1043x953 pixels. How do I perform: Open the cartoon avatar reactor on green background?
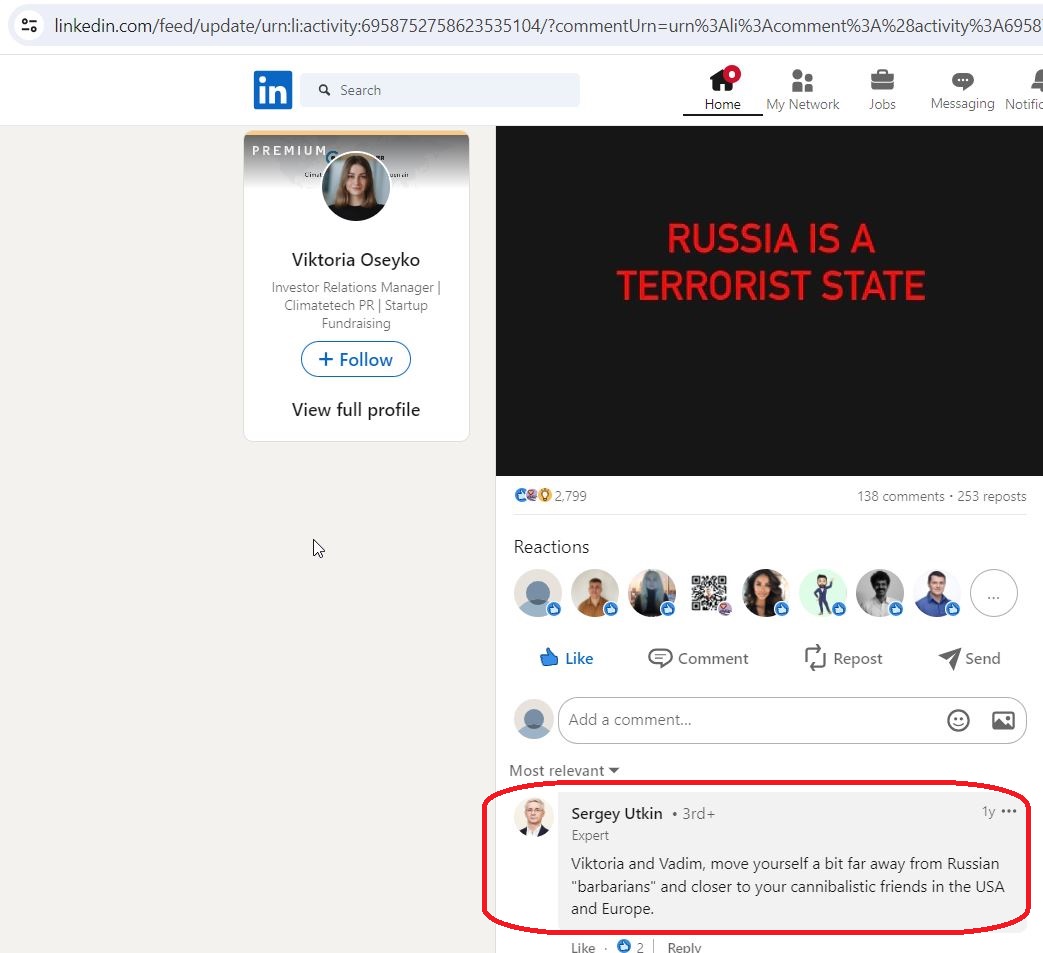(x=823, y=593)
